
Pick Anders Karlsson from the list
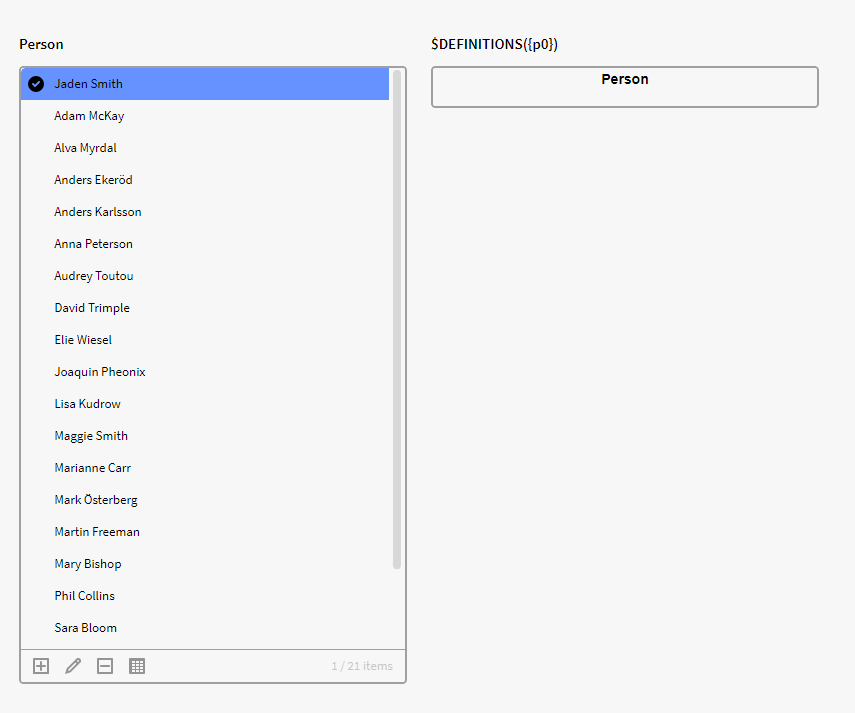pos(98,212)
